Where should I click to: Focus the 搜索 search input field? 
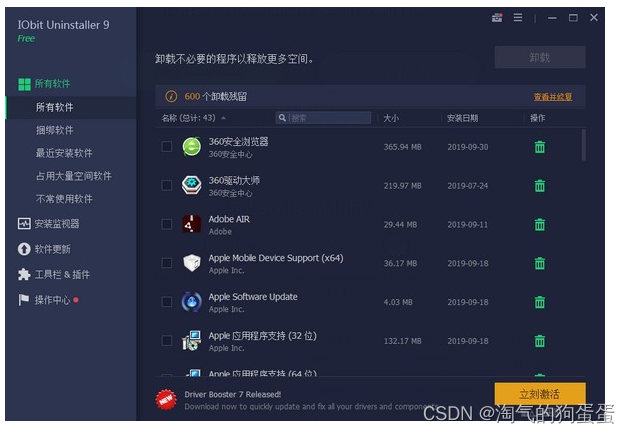pyautogui.click(x=323, y=118)
